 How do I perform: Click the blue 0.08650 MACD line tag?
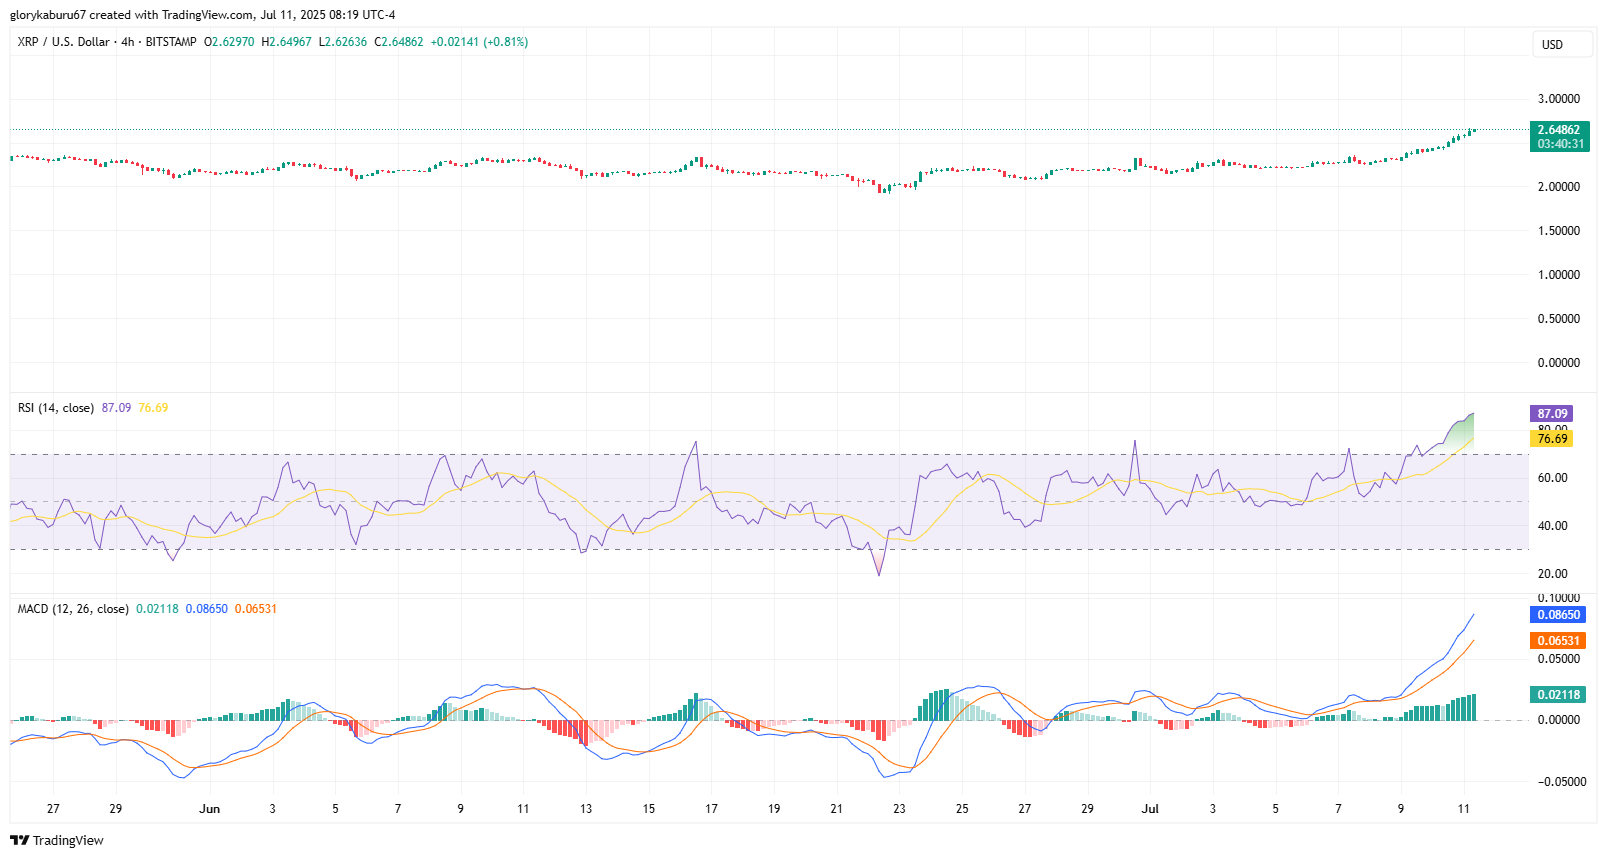pos(1557,615)
